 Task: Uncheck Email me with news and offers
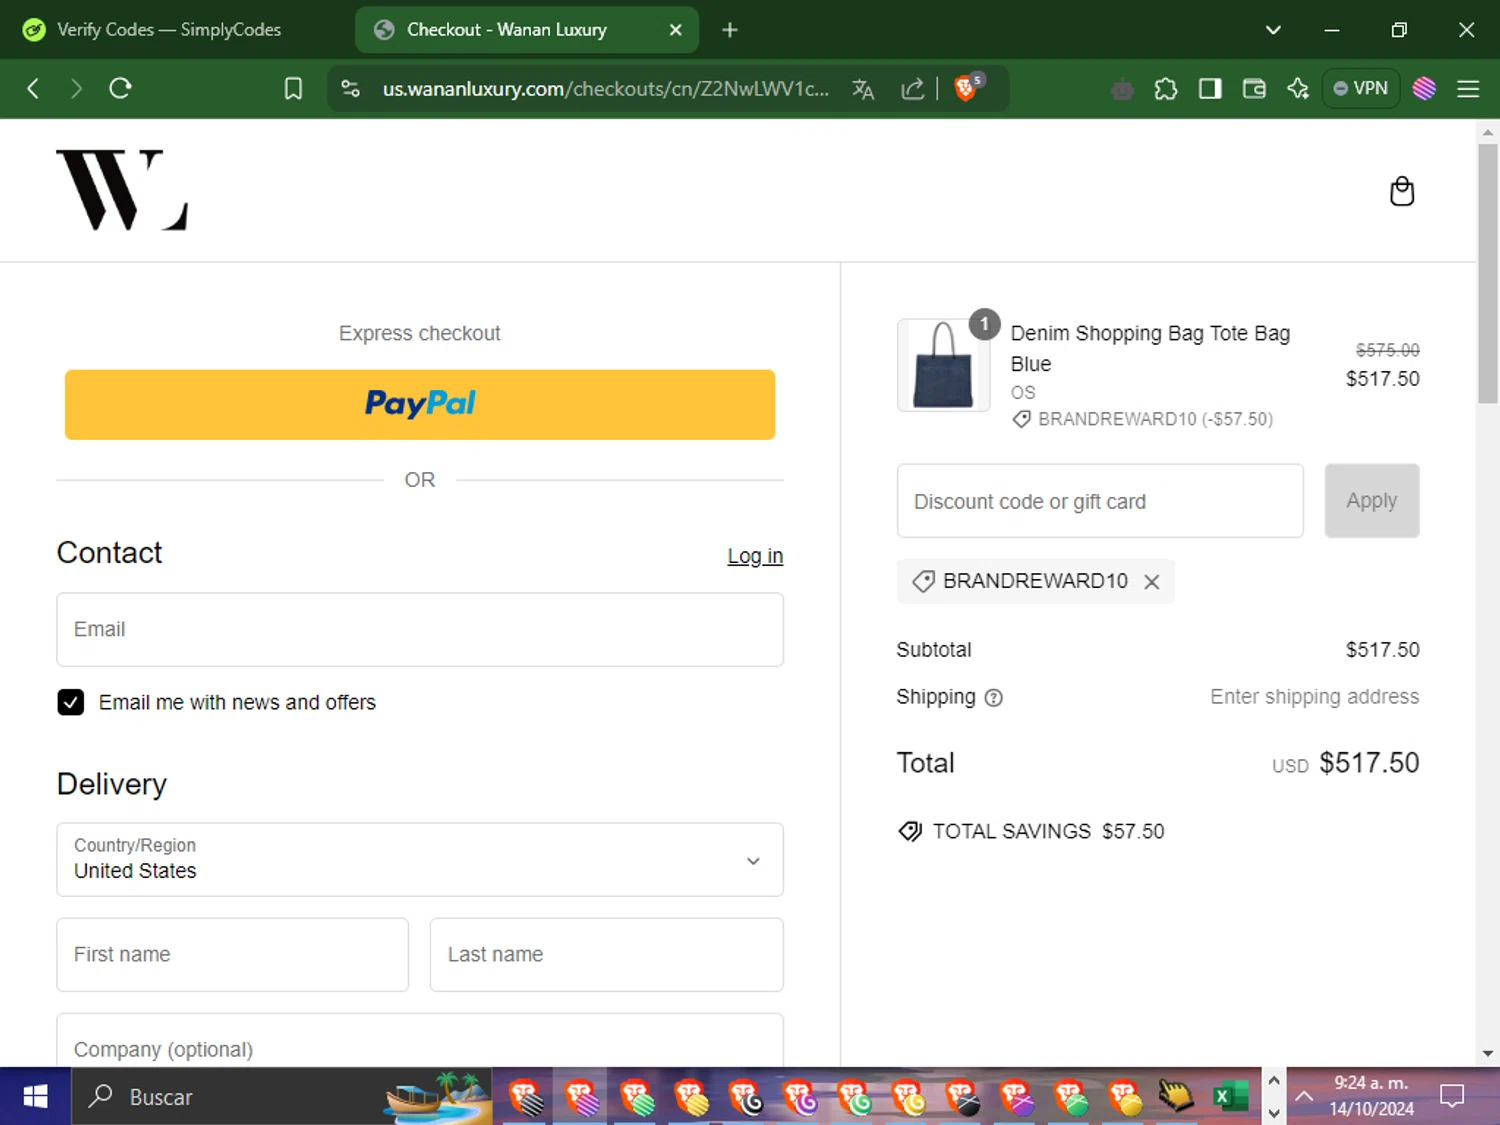coord(71,702)
